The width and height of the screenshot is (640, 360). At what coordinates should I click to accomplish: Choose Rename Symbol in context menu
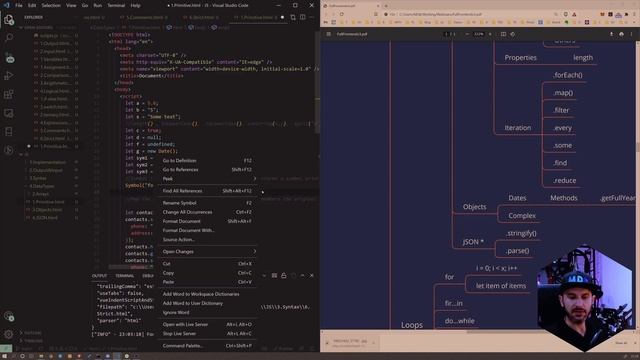click(207, 203)
